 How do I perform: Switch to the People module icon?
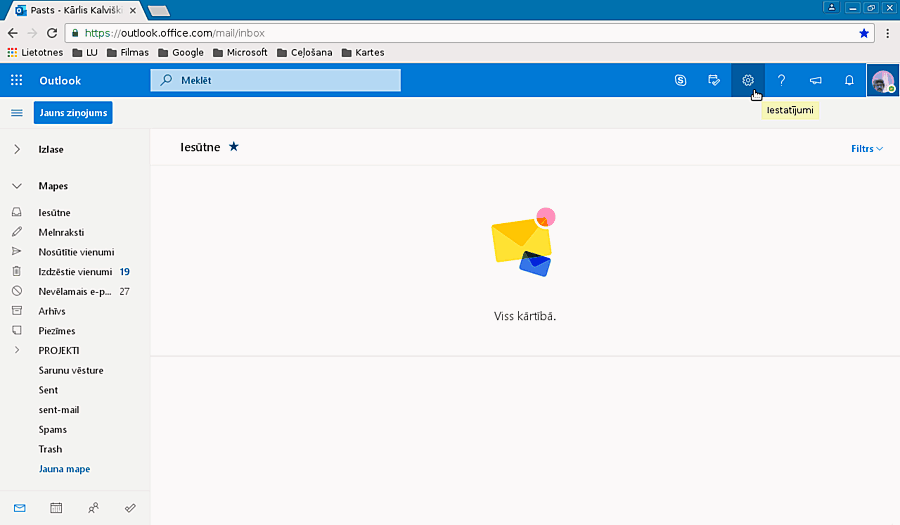tap(93, 508)
